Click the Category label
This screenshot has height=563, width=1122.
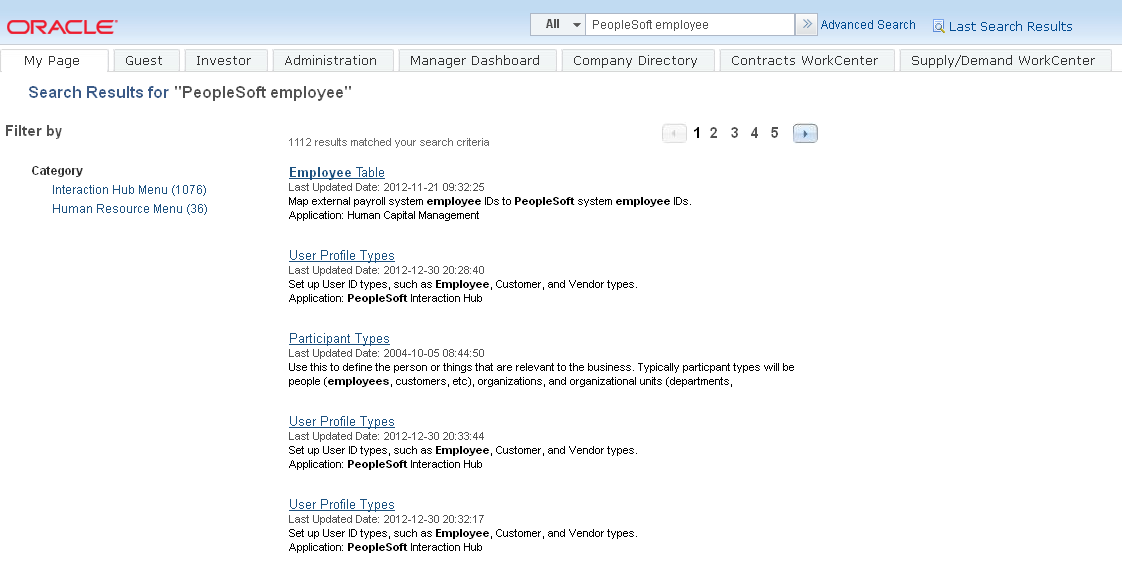click(57, 170)
